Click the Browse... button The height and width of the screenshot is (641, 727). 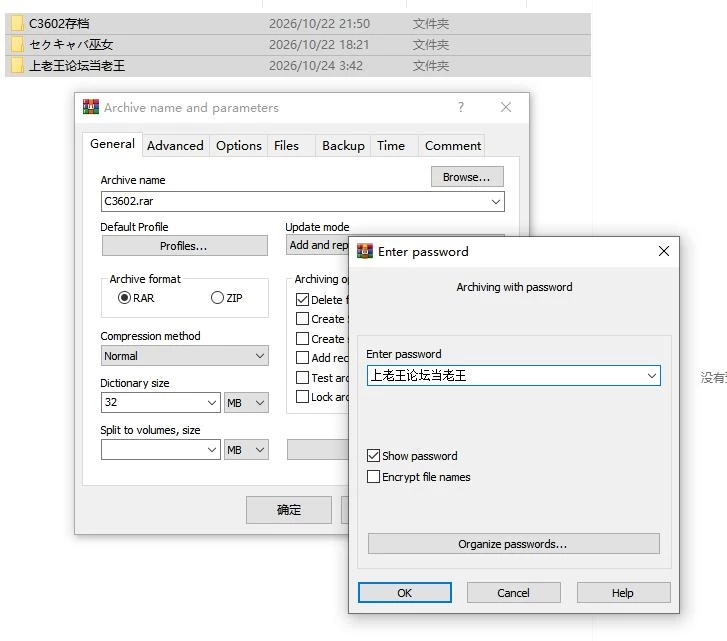467,177
